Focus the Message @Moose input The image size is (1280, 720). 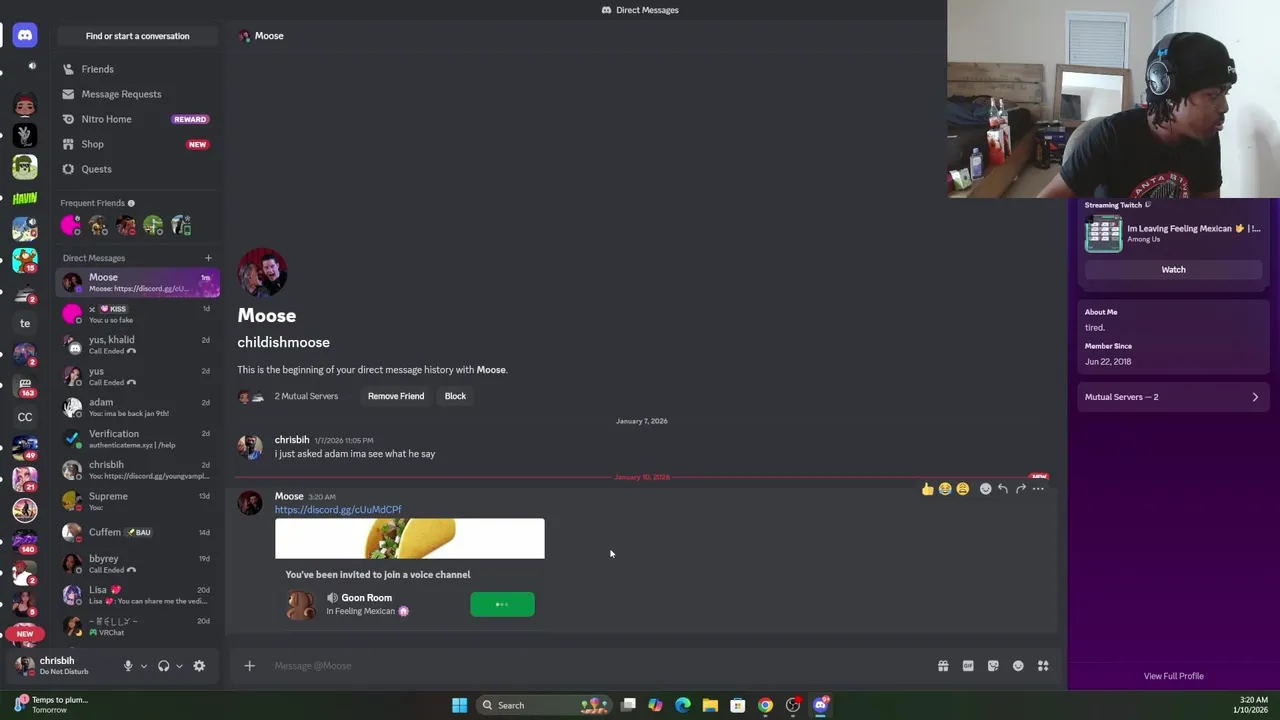pyautogui.click(x=600, y=666)
